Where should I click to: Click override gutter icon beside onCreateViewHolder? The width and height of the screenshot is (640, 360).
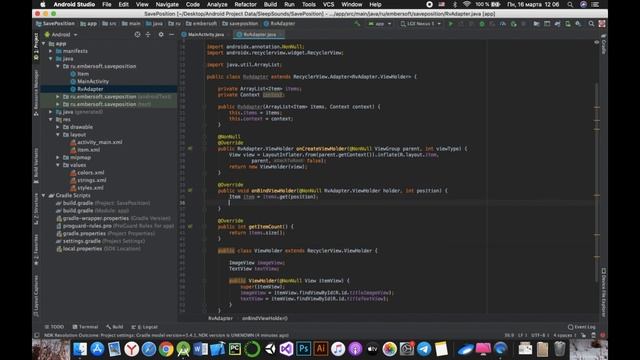tap(190, 149)
